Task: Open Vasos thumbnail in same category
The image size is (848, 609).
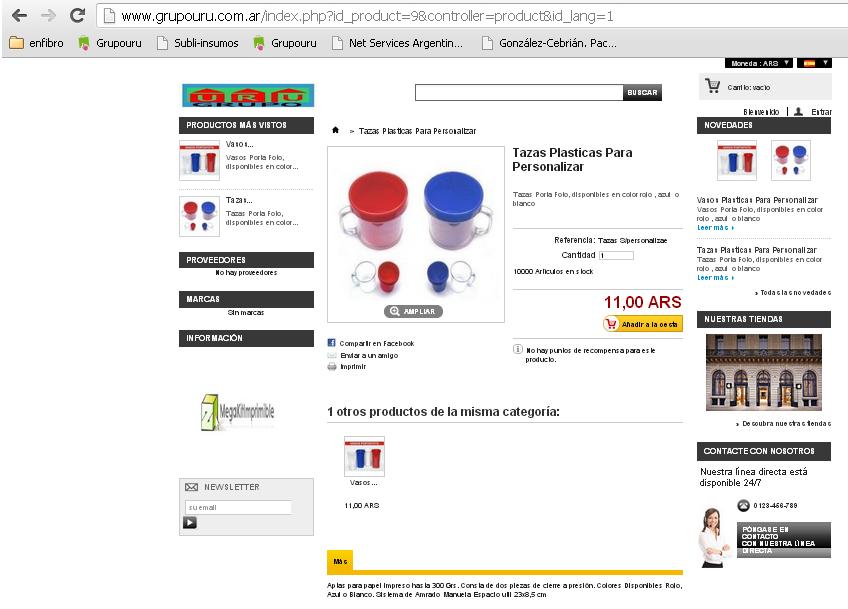Action: tap(365, 456)
